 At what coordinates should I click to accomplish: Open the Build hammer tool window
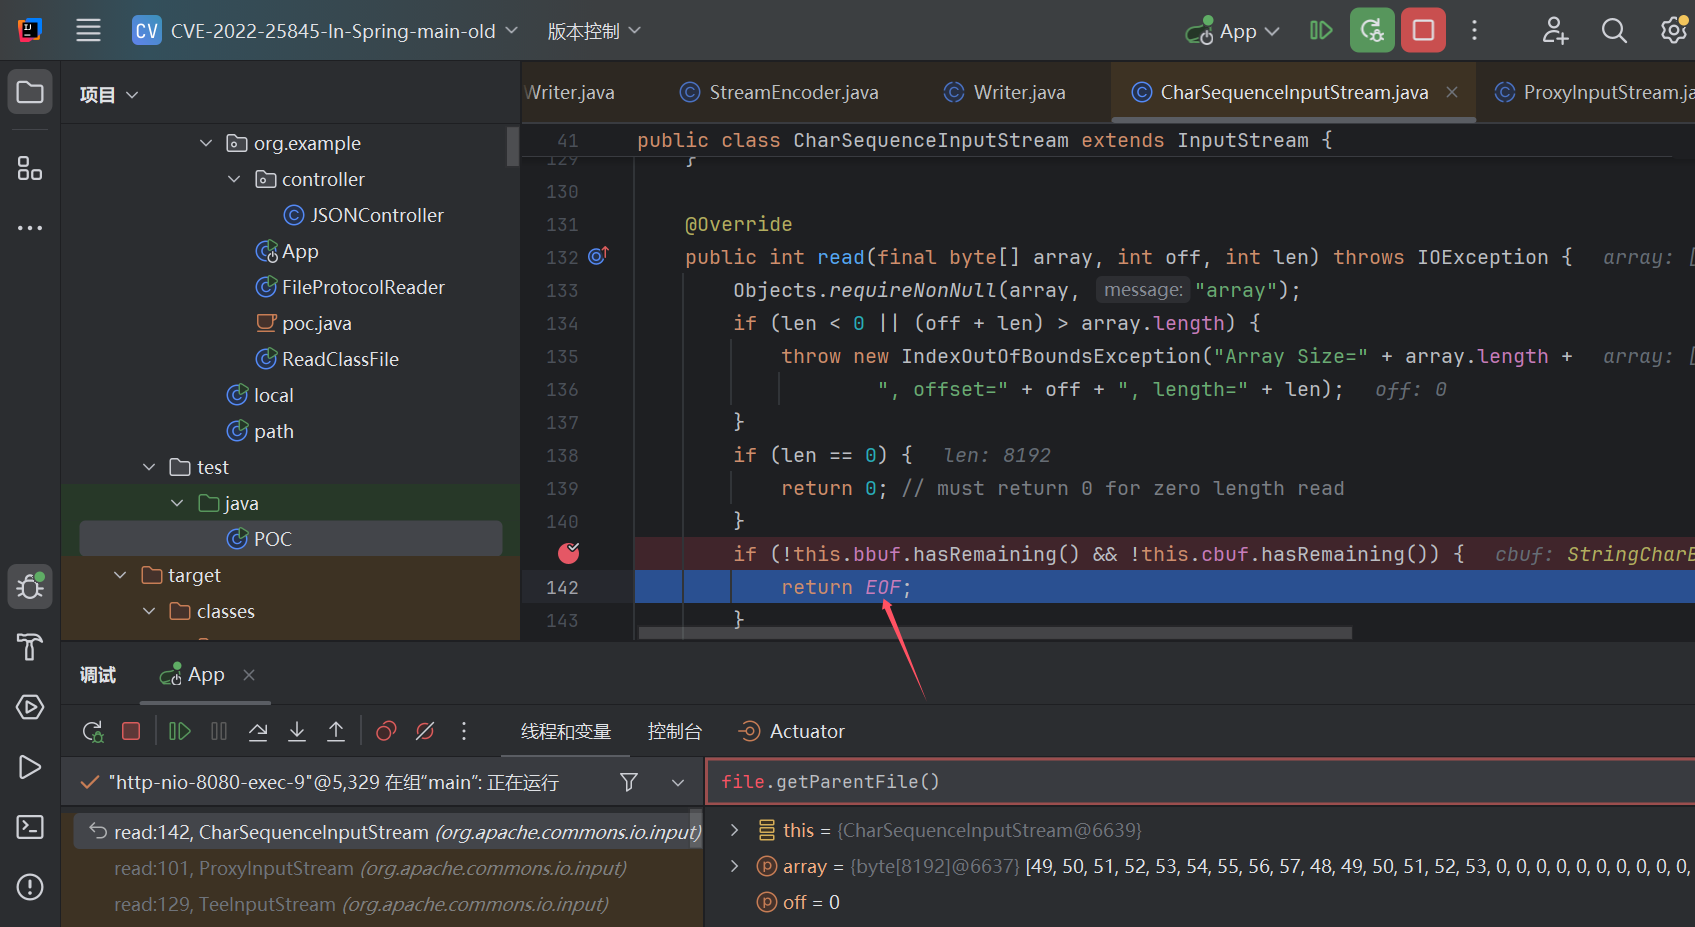[x=30, y=647]
